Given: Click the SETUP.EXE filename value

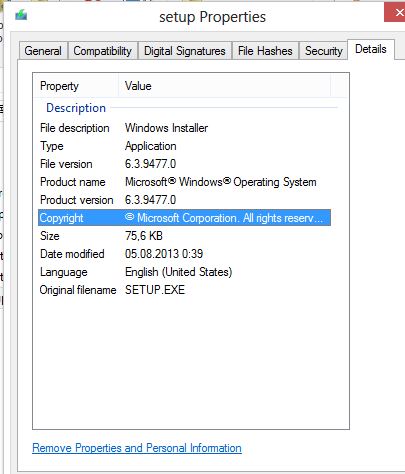Looking at the screenshot, I should [x=155, y=290].
